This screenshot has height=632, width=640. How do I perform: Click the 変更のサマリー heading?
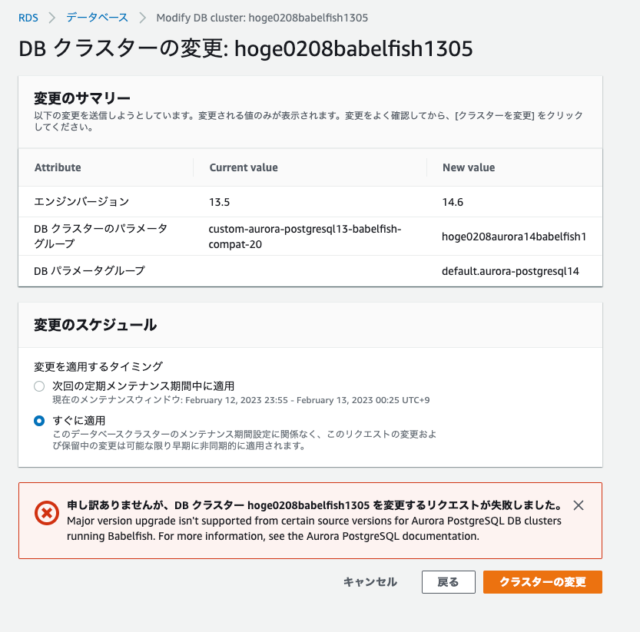click(82, 98)
